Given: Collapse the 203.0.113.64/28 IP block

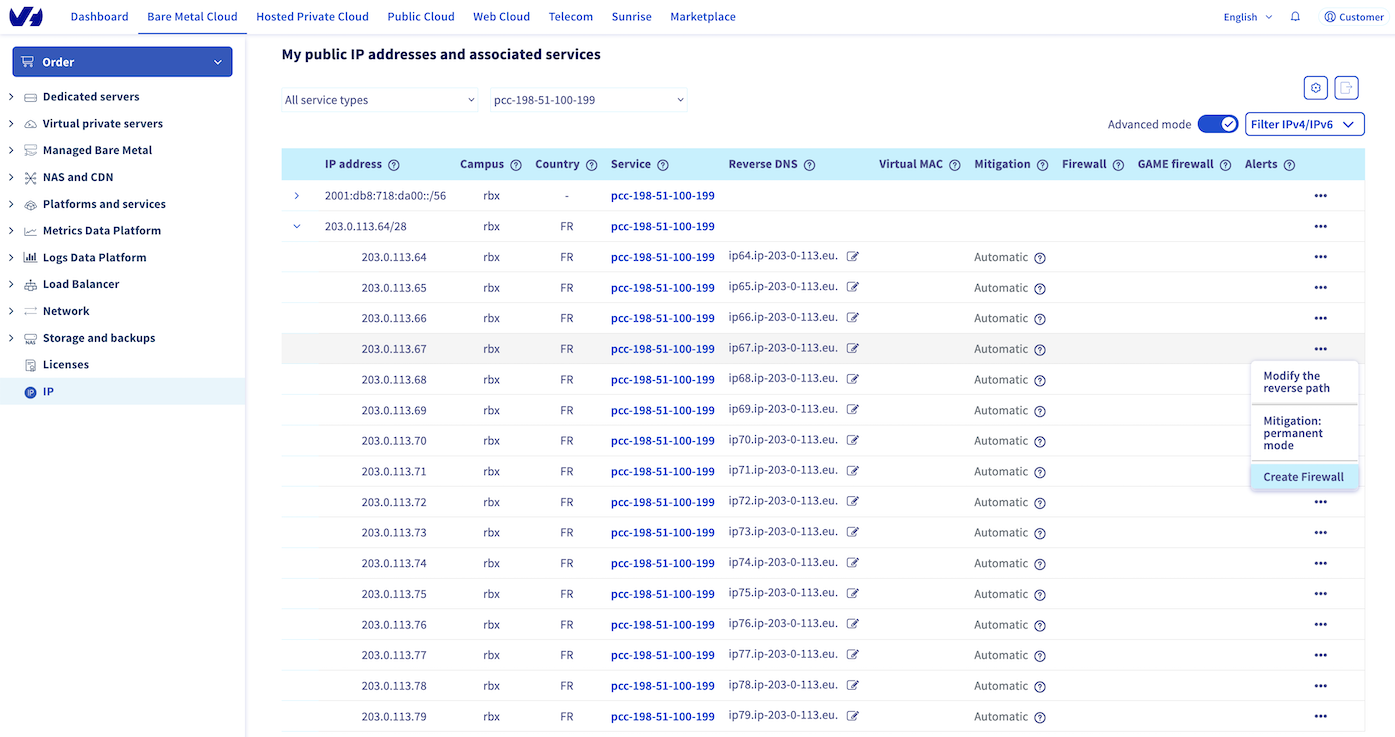Looking at the screenshot, I should tap(297, 227).
